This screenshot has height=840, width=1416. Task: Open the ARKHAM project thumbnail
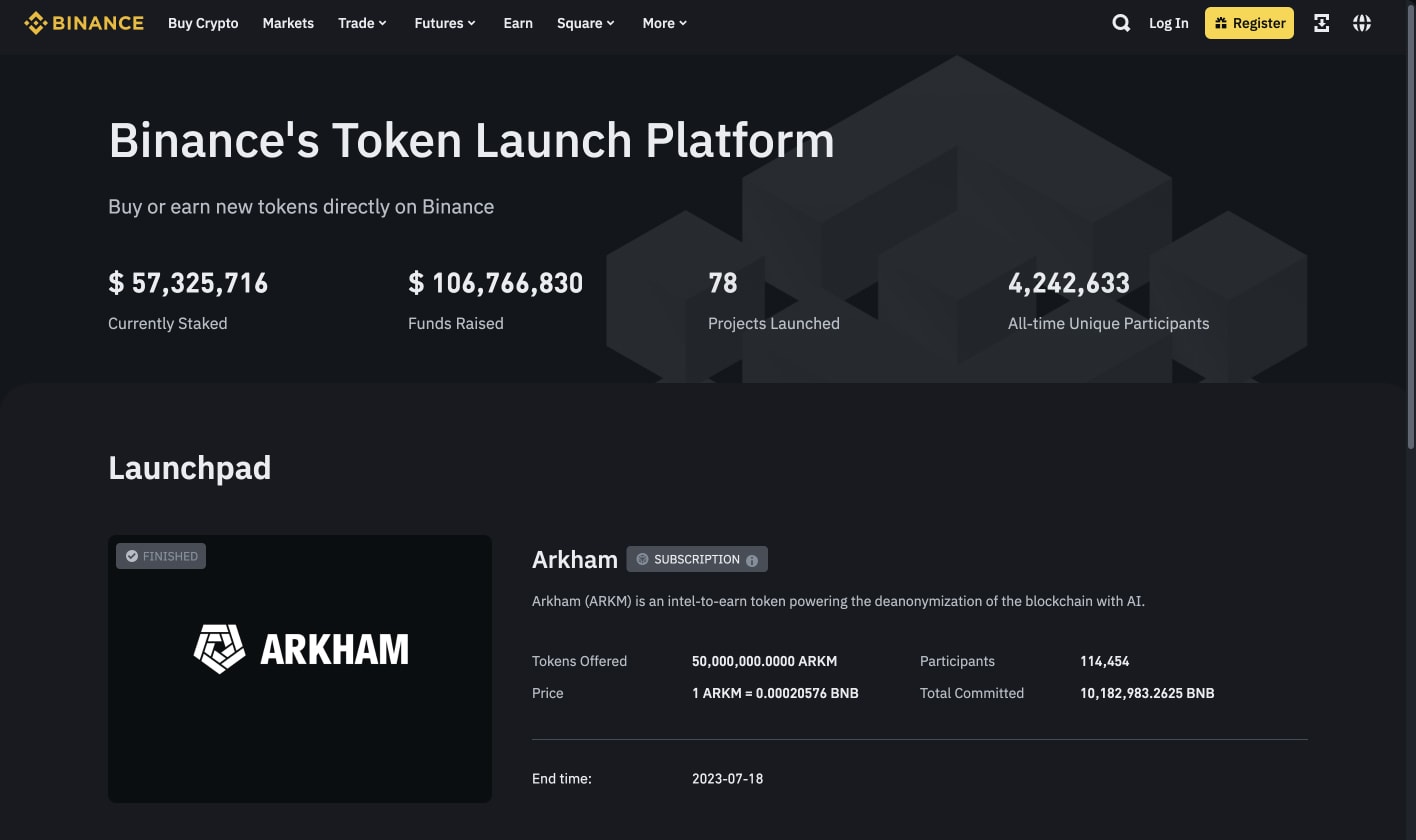[x=300, y=668]
